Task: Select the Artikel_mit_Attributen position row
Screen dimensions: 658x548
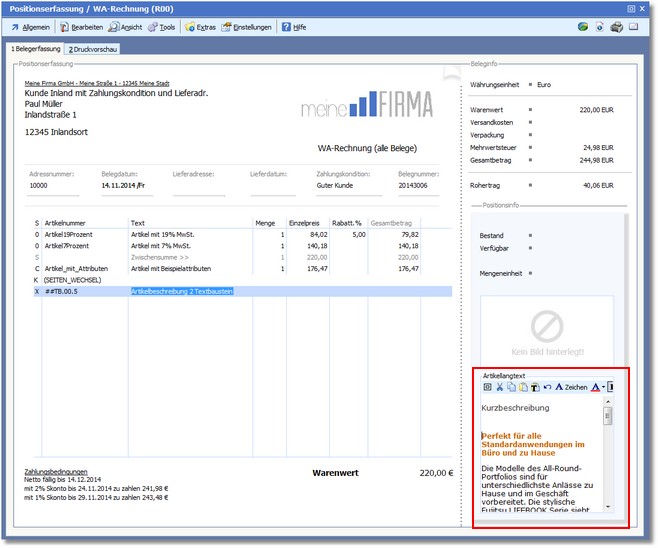Action: click(75, 268)
